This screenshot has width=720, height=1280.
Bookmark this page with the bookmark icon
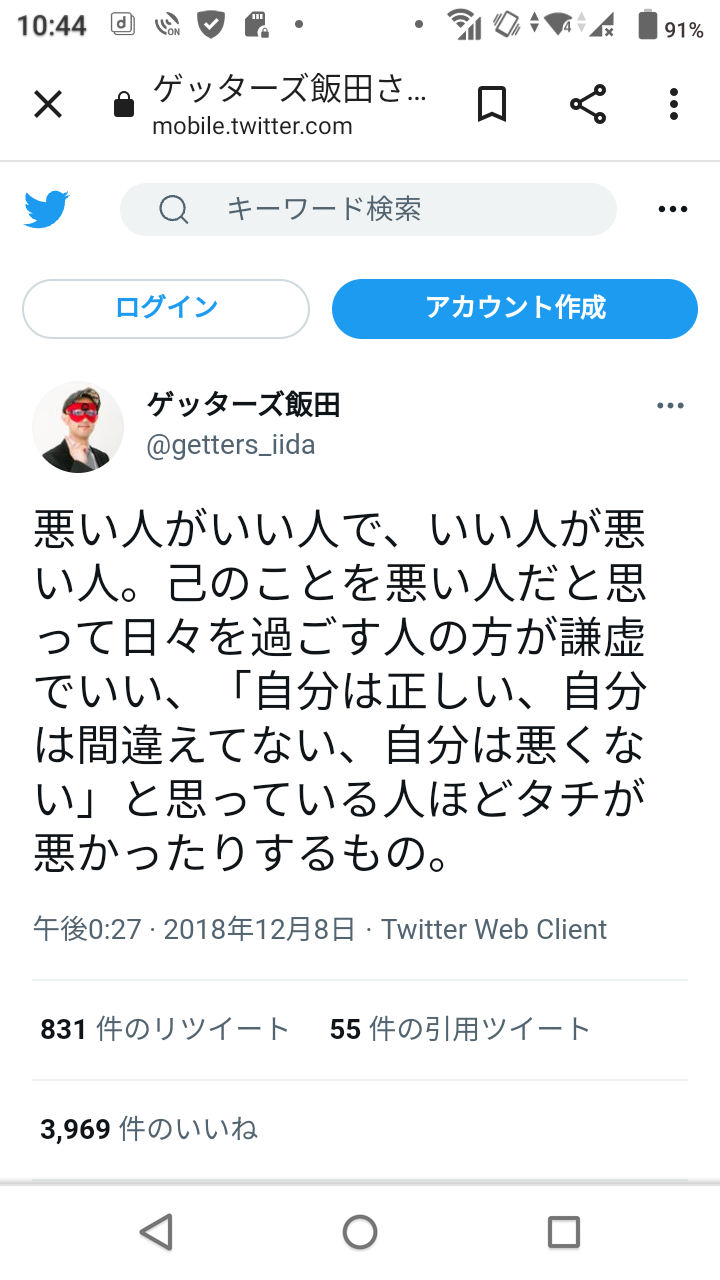point(491,104)
